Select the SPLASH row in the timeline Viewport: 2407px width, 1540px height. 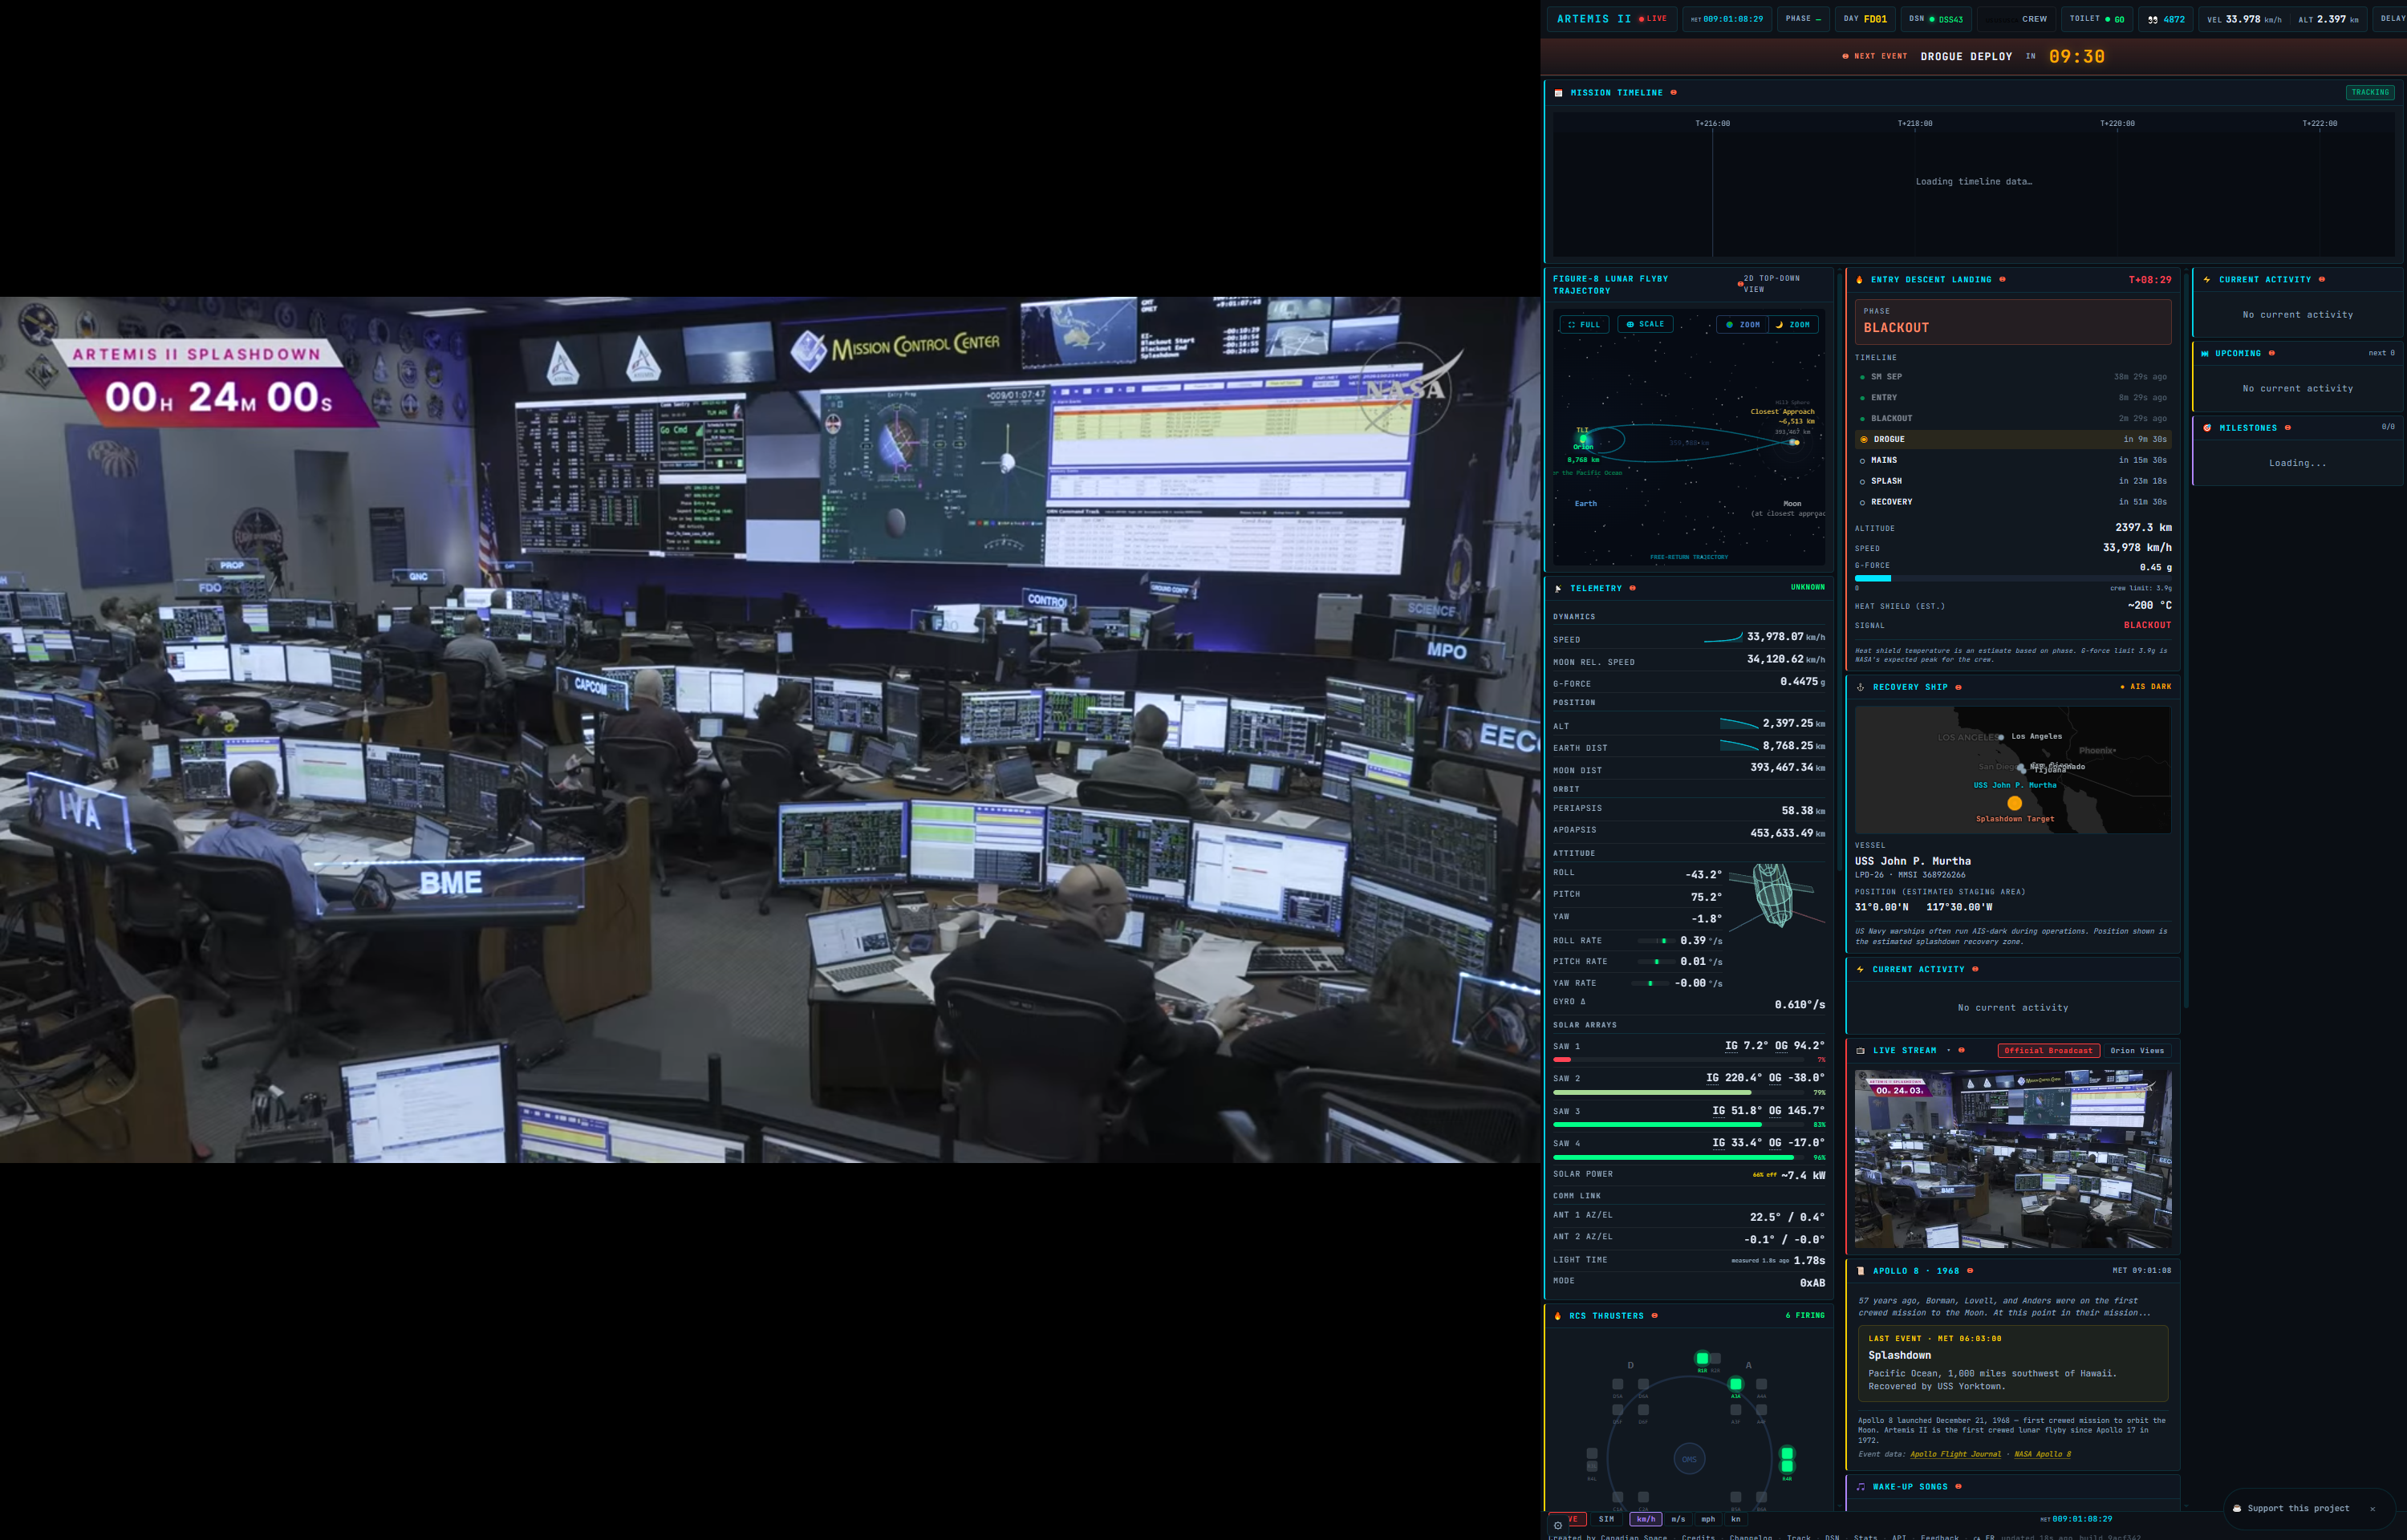coord(2013,481)
